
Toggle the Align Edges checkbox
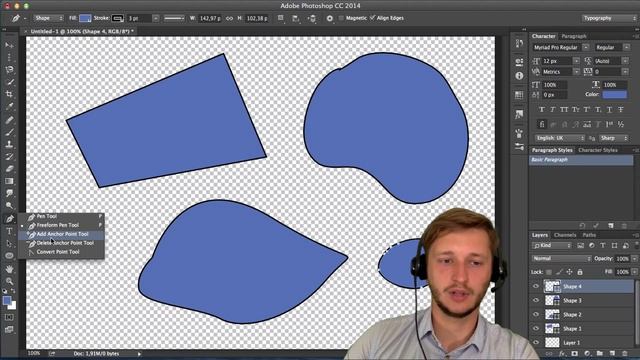(x=372, y=18)
